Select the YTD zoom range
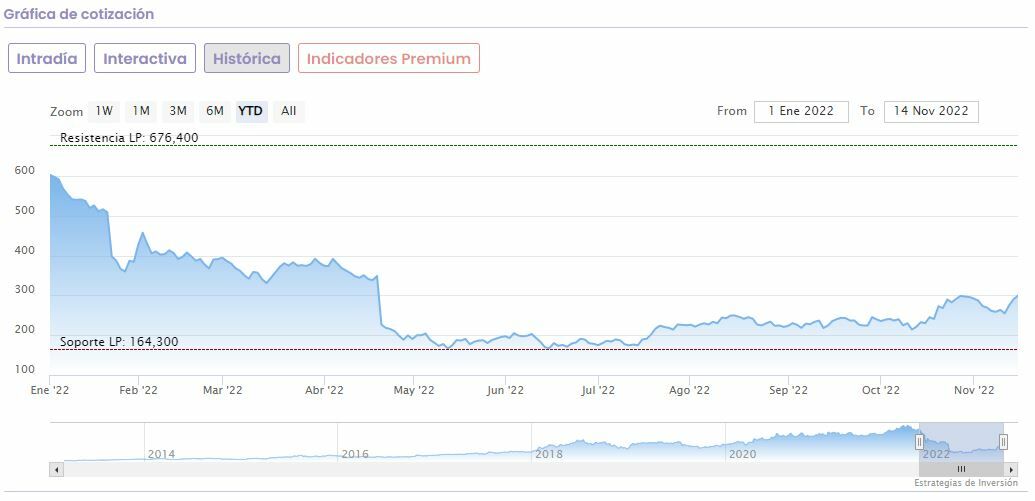This screenshot has height=501, width=1035. (251, 111)
